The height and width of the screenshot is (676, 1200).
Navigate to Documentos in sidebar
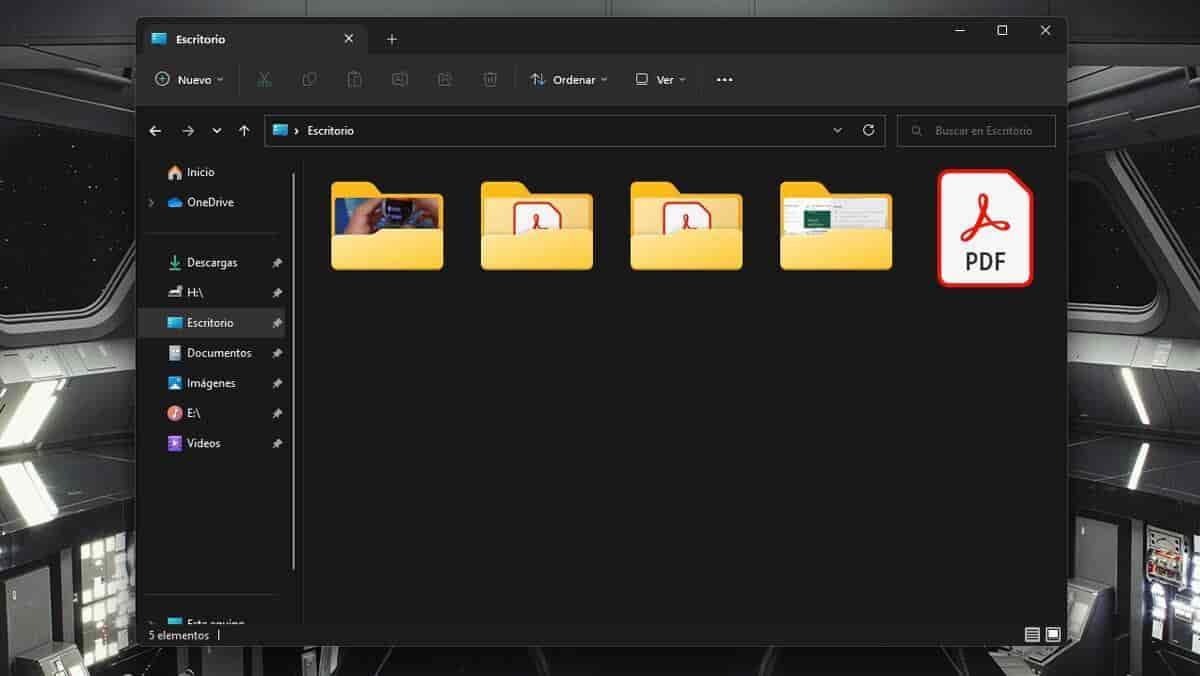point(218,353)
